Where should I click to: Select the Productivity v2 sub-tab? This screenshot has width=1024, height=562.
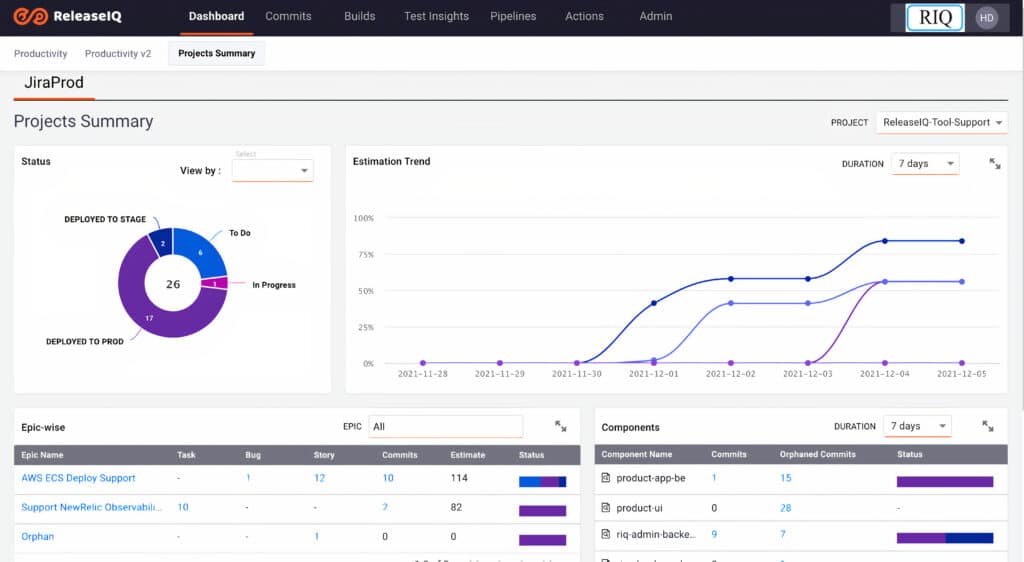click(x=118, y=54)
